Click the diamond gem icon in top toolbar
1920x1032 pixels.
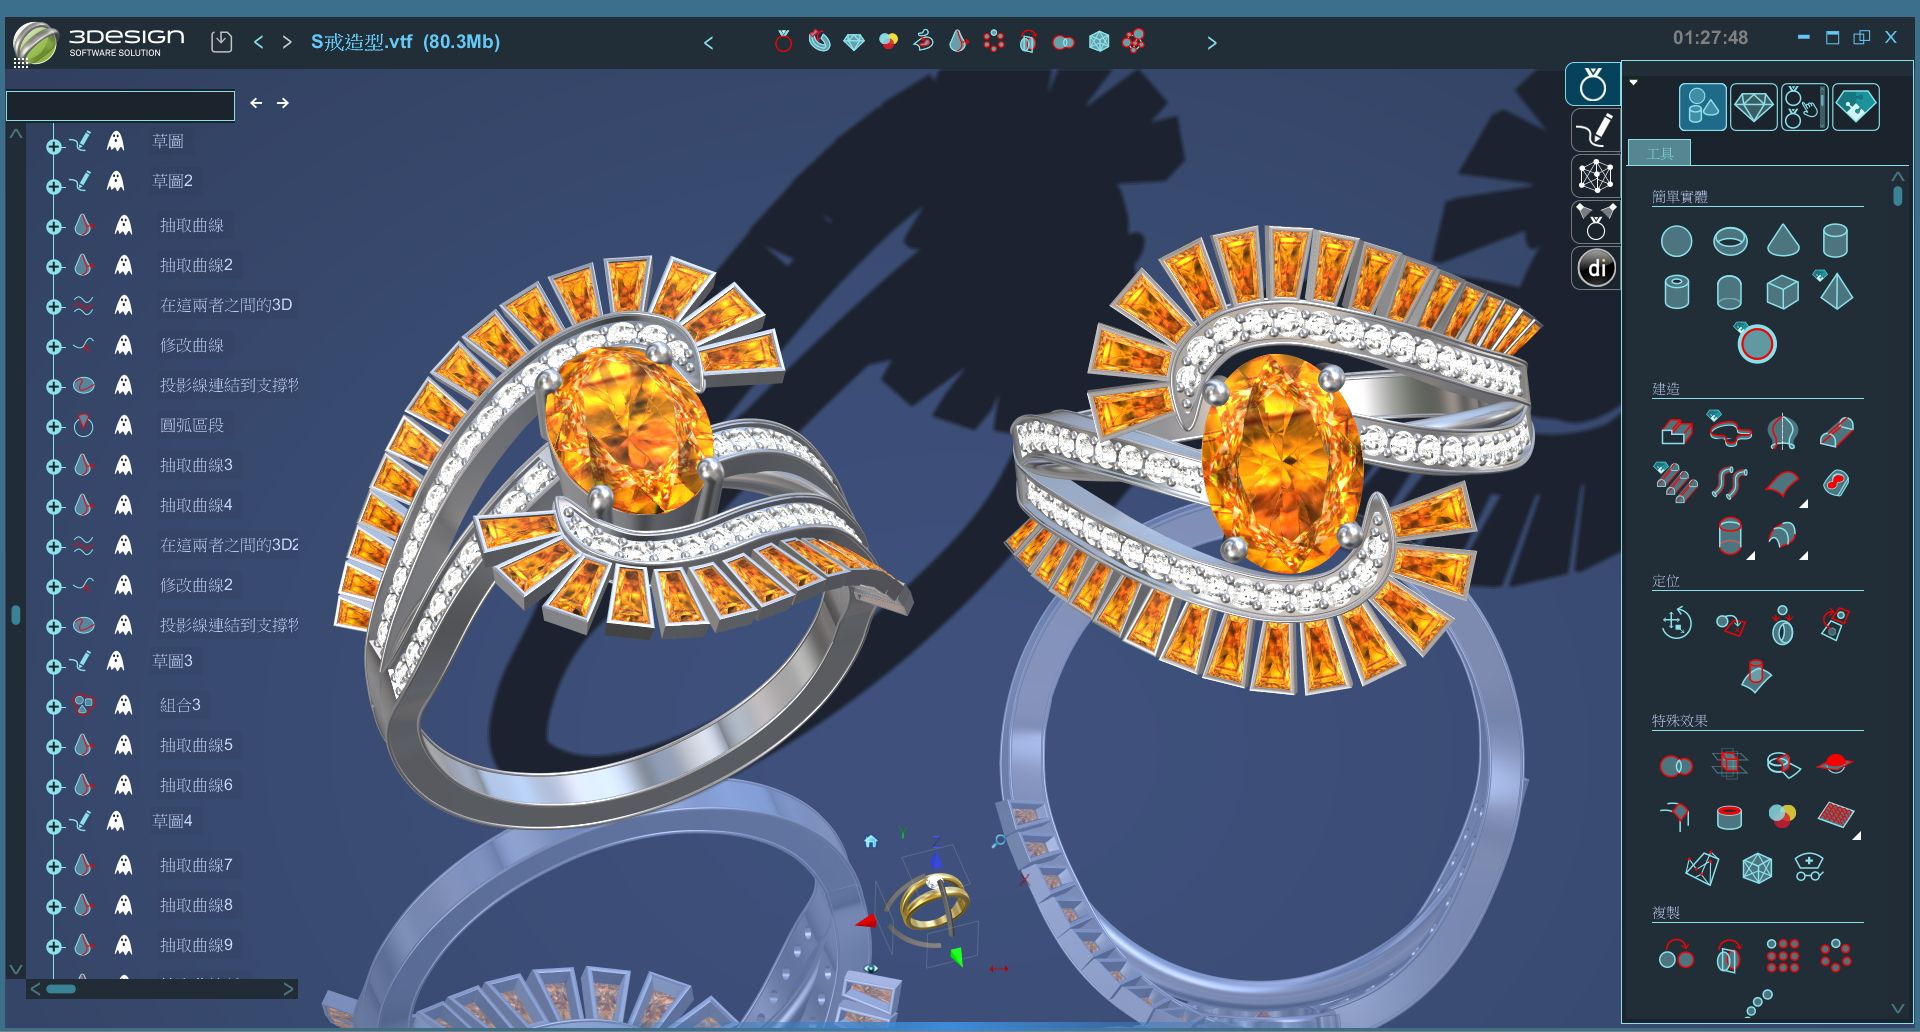click(854, 42)
